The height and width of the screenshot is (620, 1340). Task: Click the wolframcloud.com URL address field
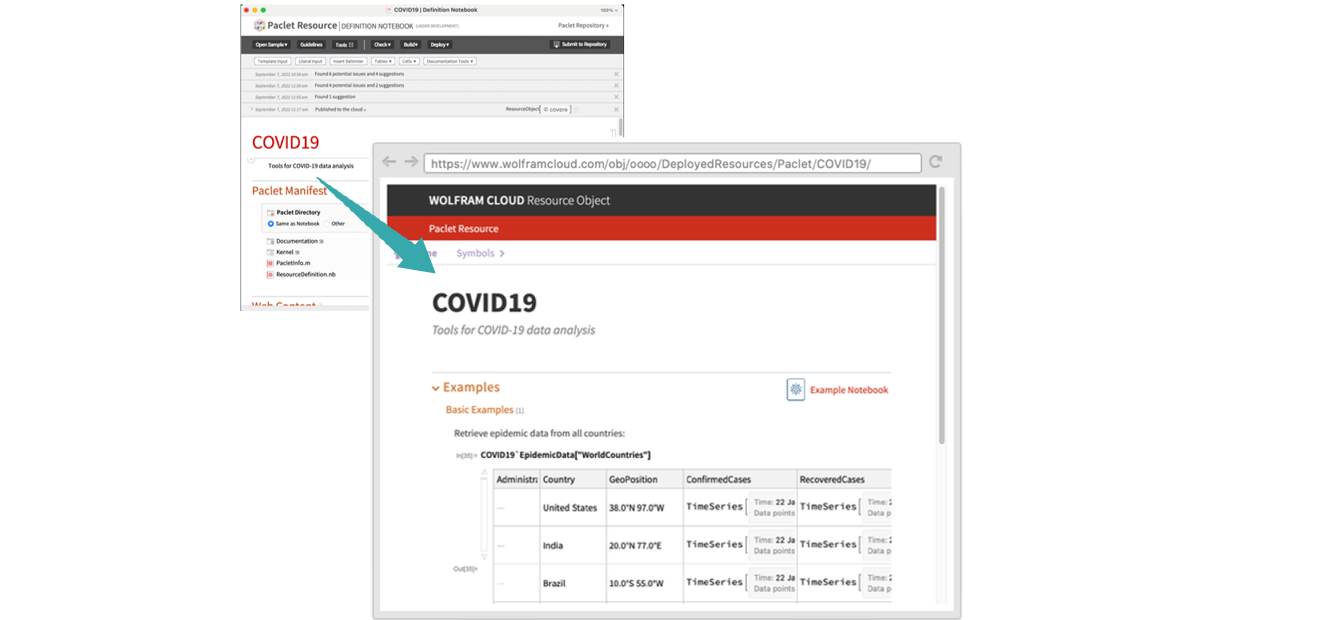(x=670, y=163)
